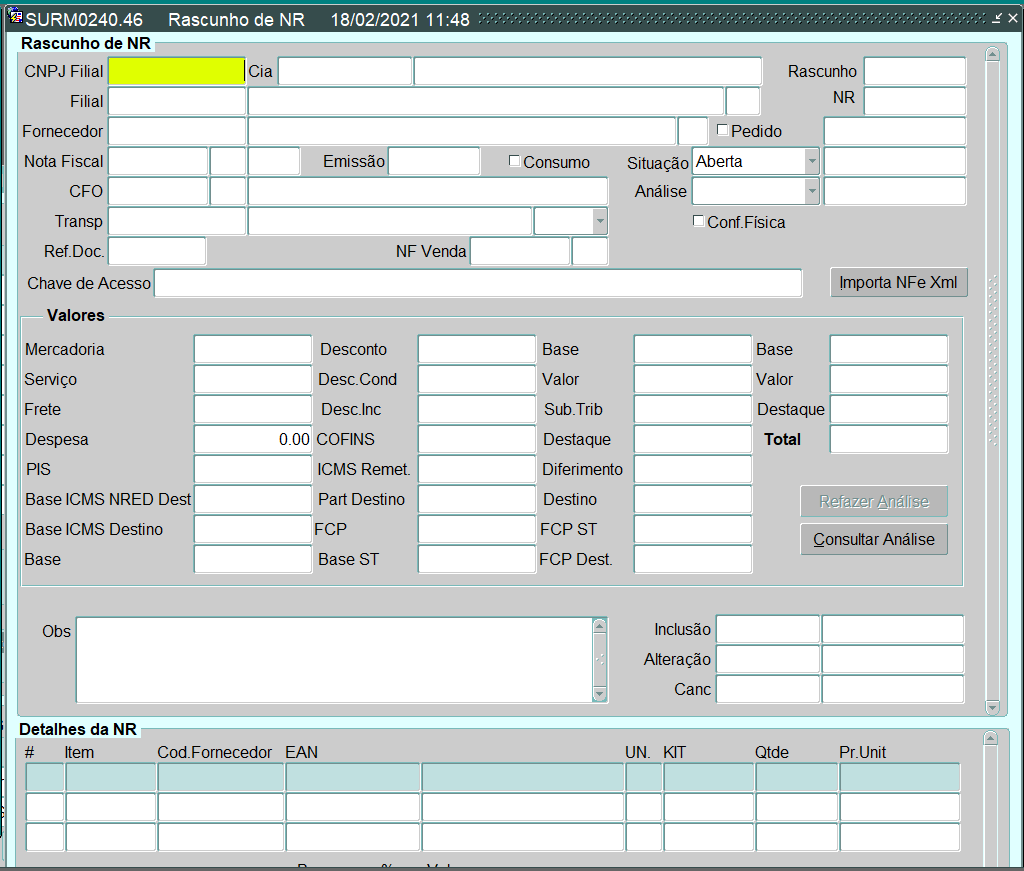Click the Importa NFe Xml button
This screenshot has width=1024, height=871.
pyautogui.click(x=898, y=283)
